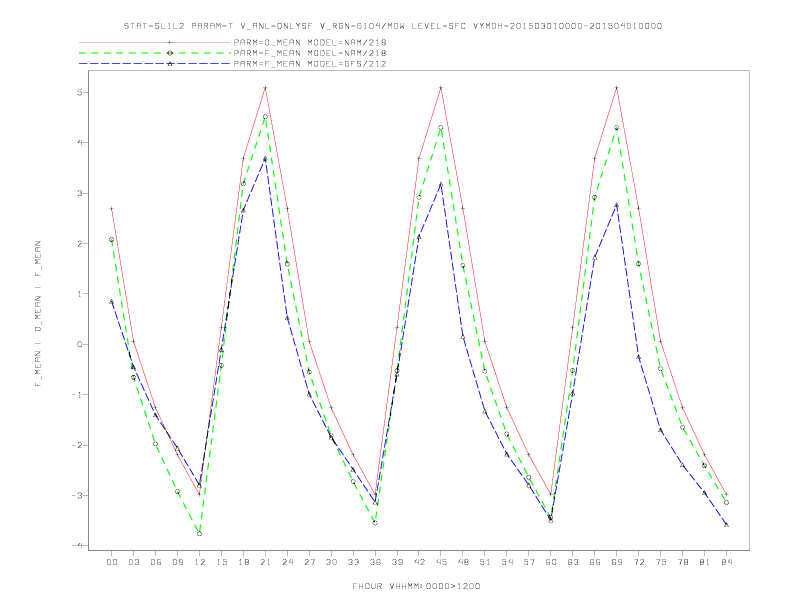Screen dimensions: 792x612
Task: Click x-axis tick label 36
Action: (x=375, y=562)
